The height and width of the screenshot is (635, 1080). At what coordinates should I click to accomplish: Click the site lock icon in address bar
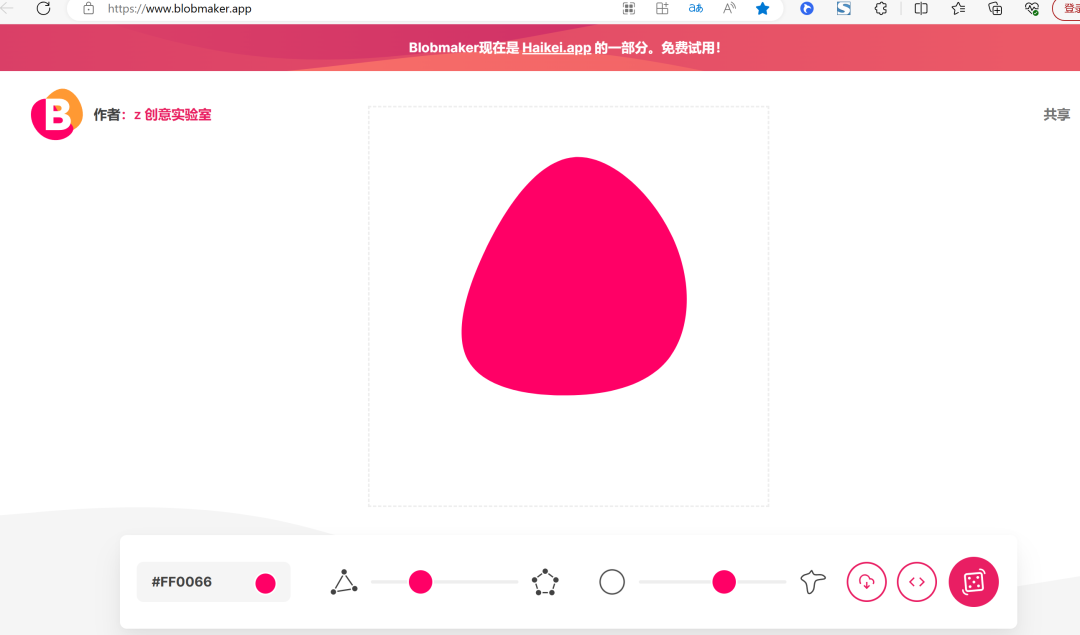[88, 8]
